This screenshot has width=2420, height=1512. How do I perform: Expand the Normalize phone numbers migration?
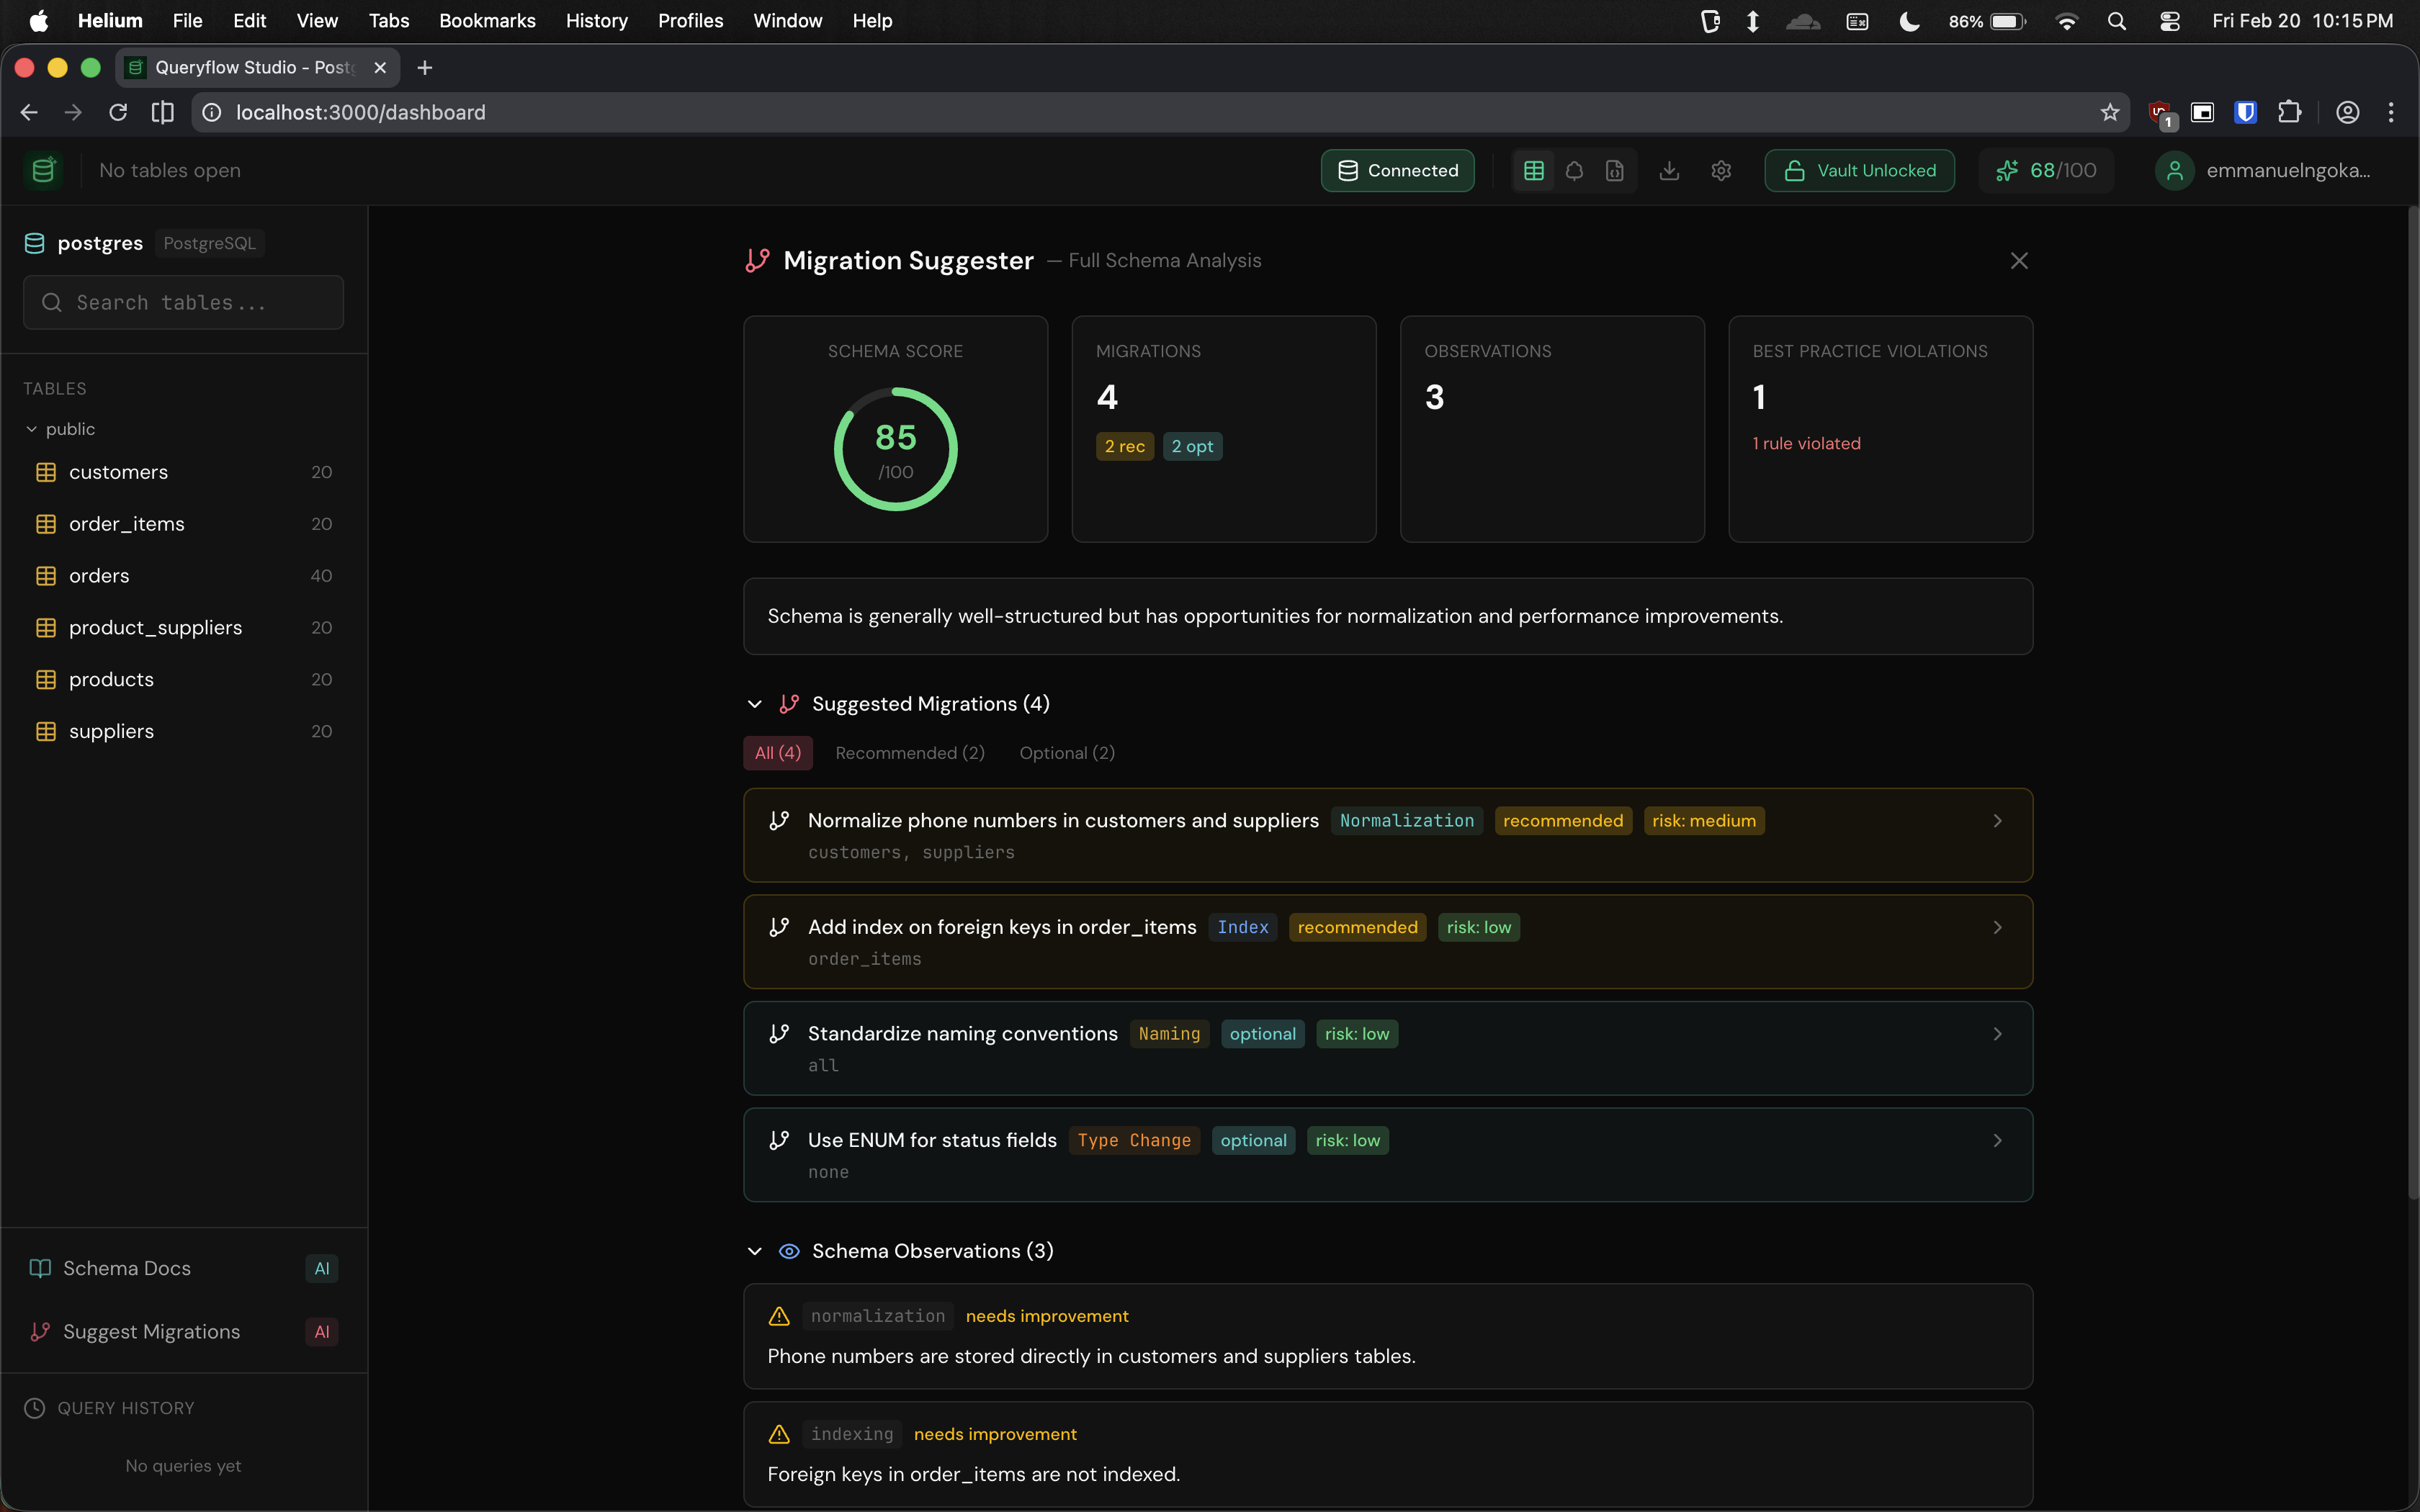coord(1388,835)
